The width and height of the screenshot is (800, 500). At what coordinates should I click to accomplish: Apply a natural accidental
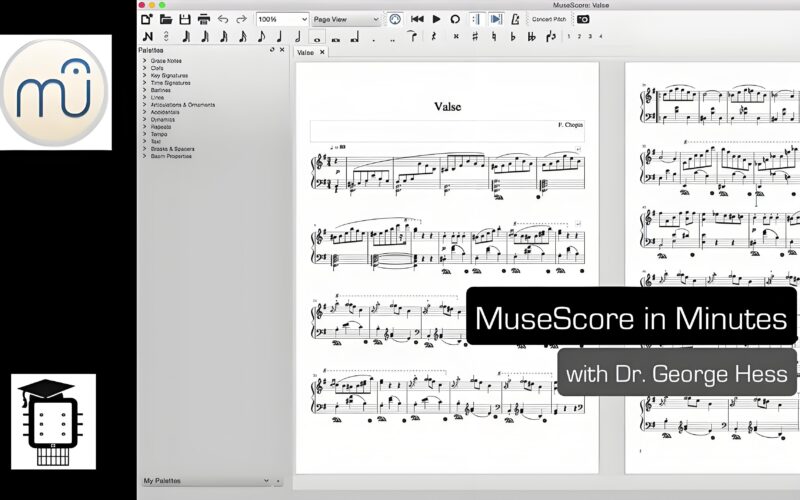coord(493,36)
